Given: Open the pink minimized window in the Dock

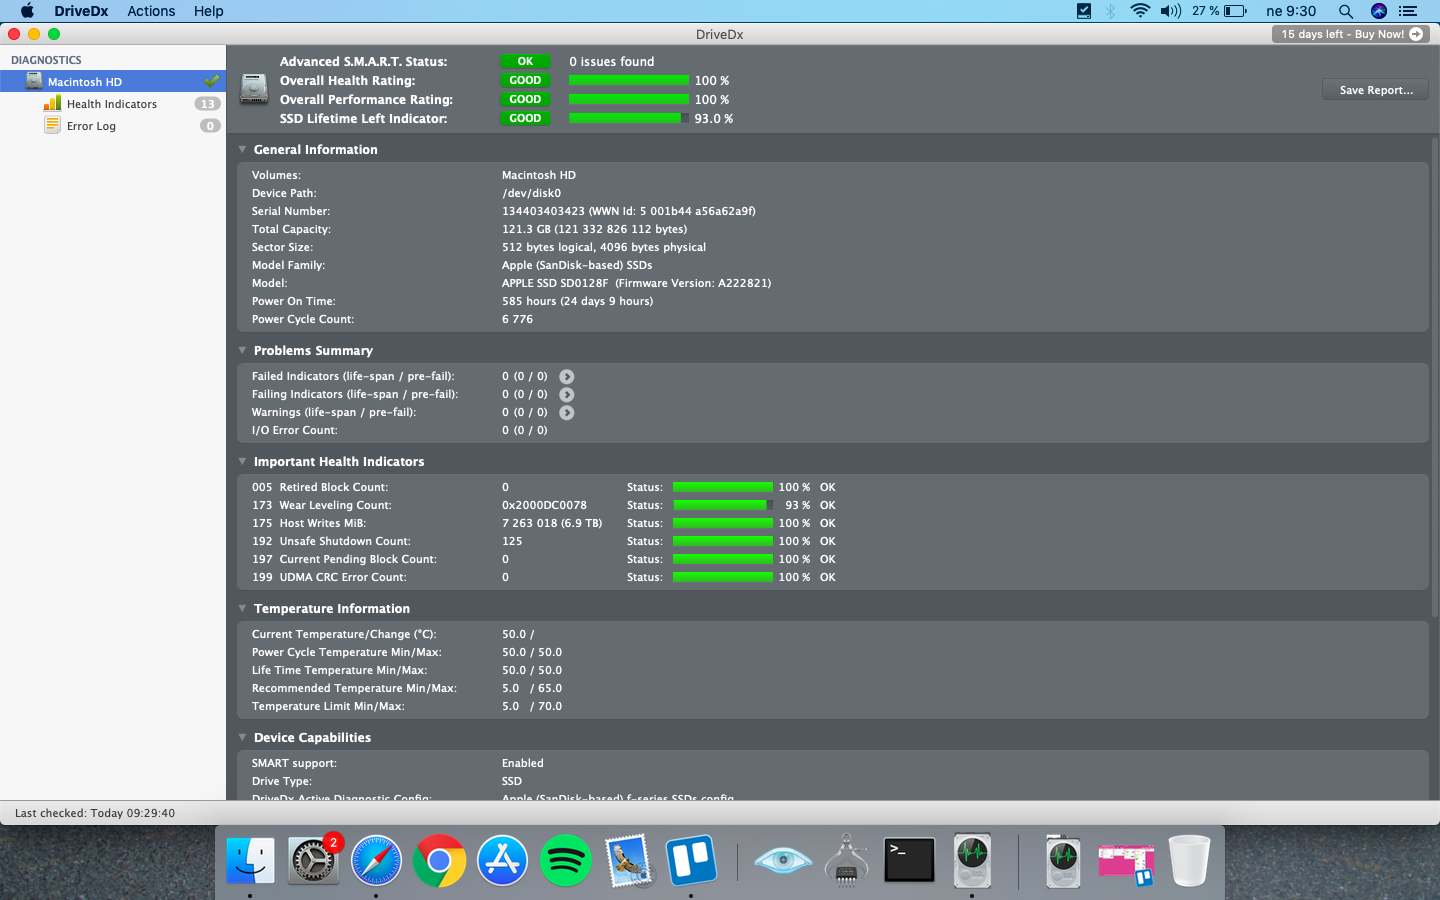Looking at the screenshot, I should click(1126, 862).
